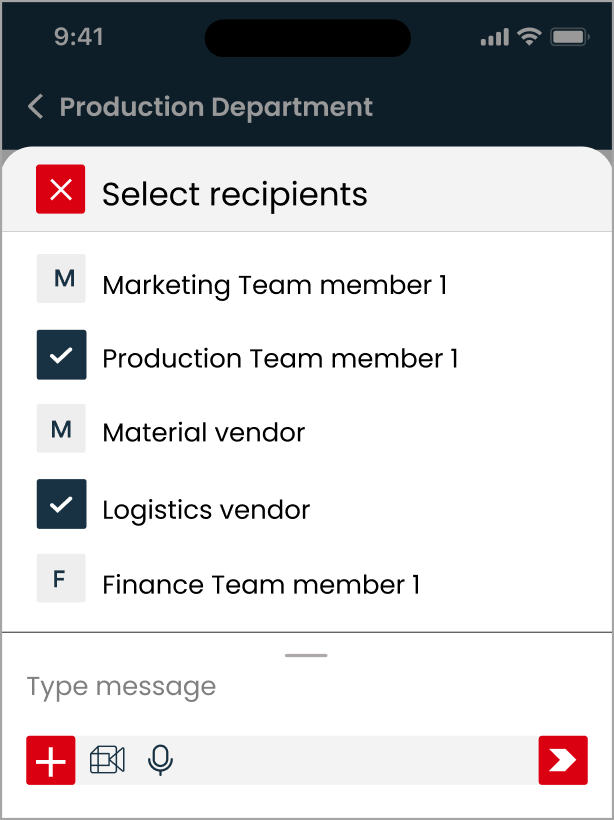Tap the Type message input field
This screenshot has width=614, height=820.
coord(120,686)
